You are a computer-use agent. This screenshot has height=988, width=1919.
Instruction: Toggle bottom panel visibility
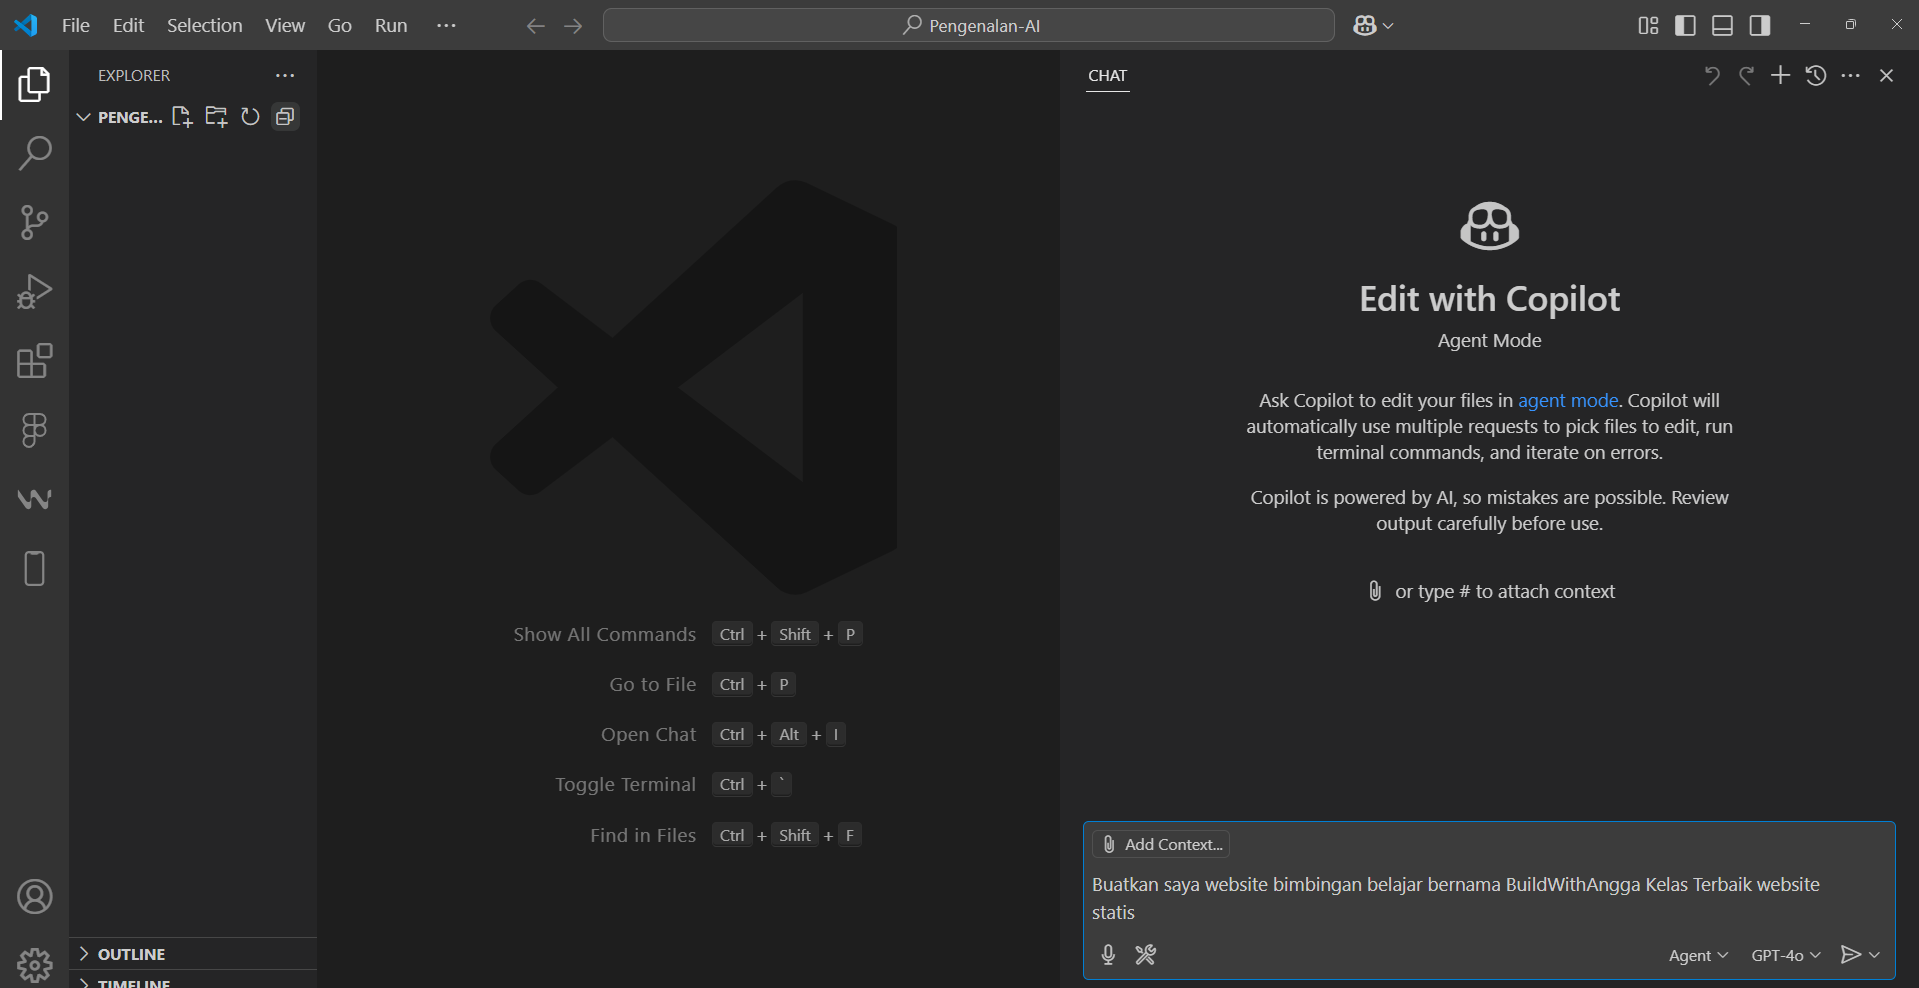pos(1722,26)
